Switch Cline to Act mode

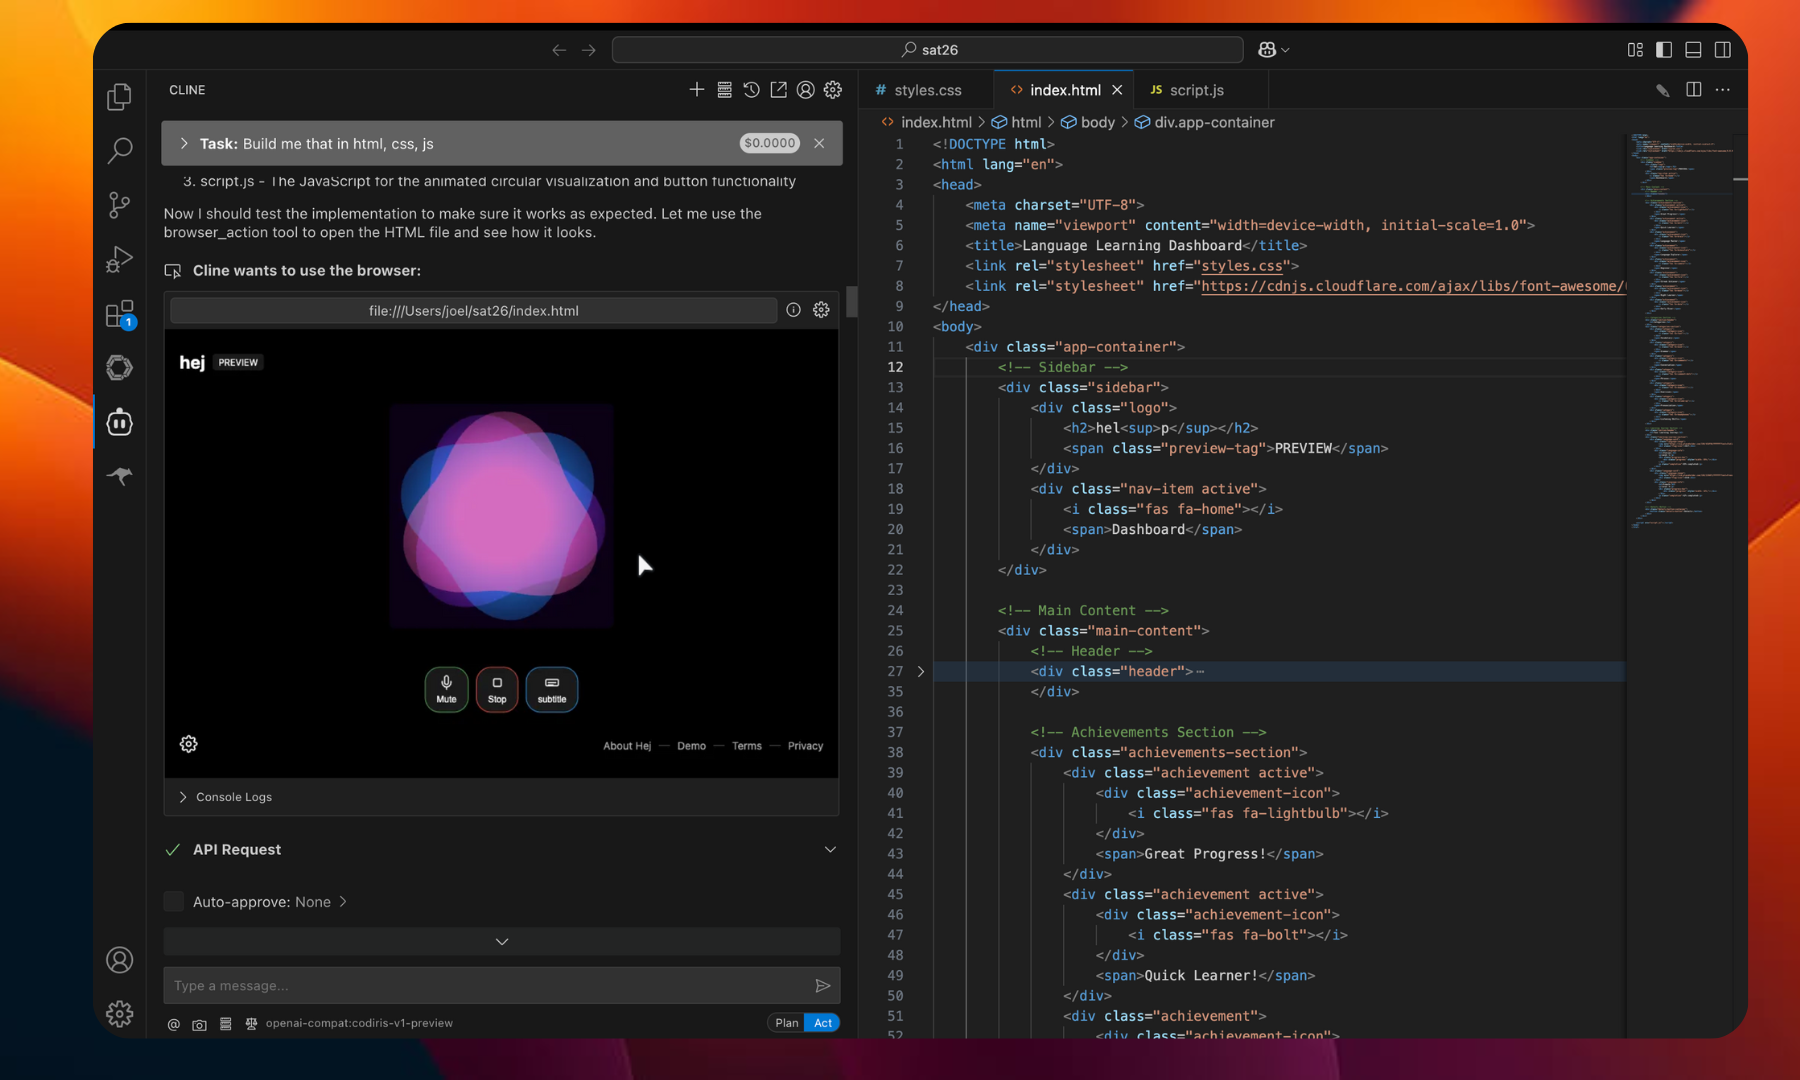coord(823,1023)
